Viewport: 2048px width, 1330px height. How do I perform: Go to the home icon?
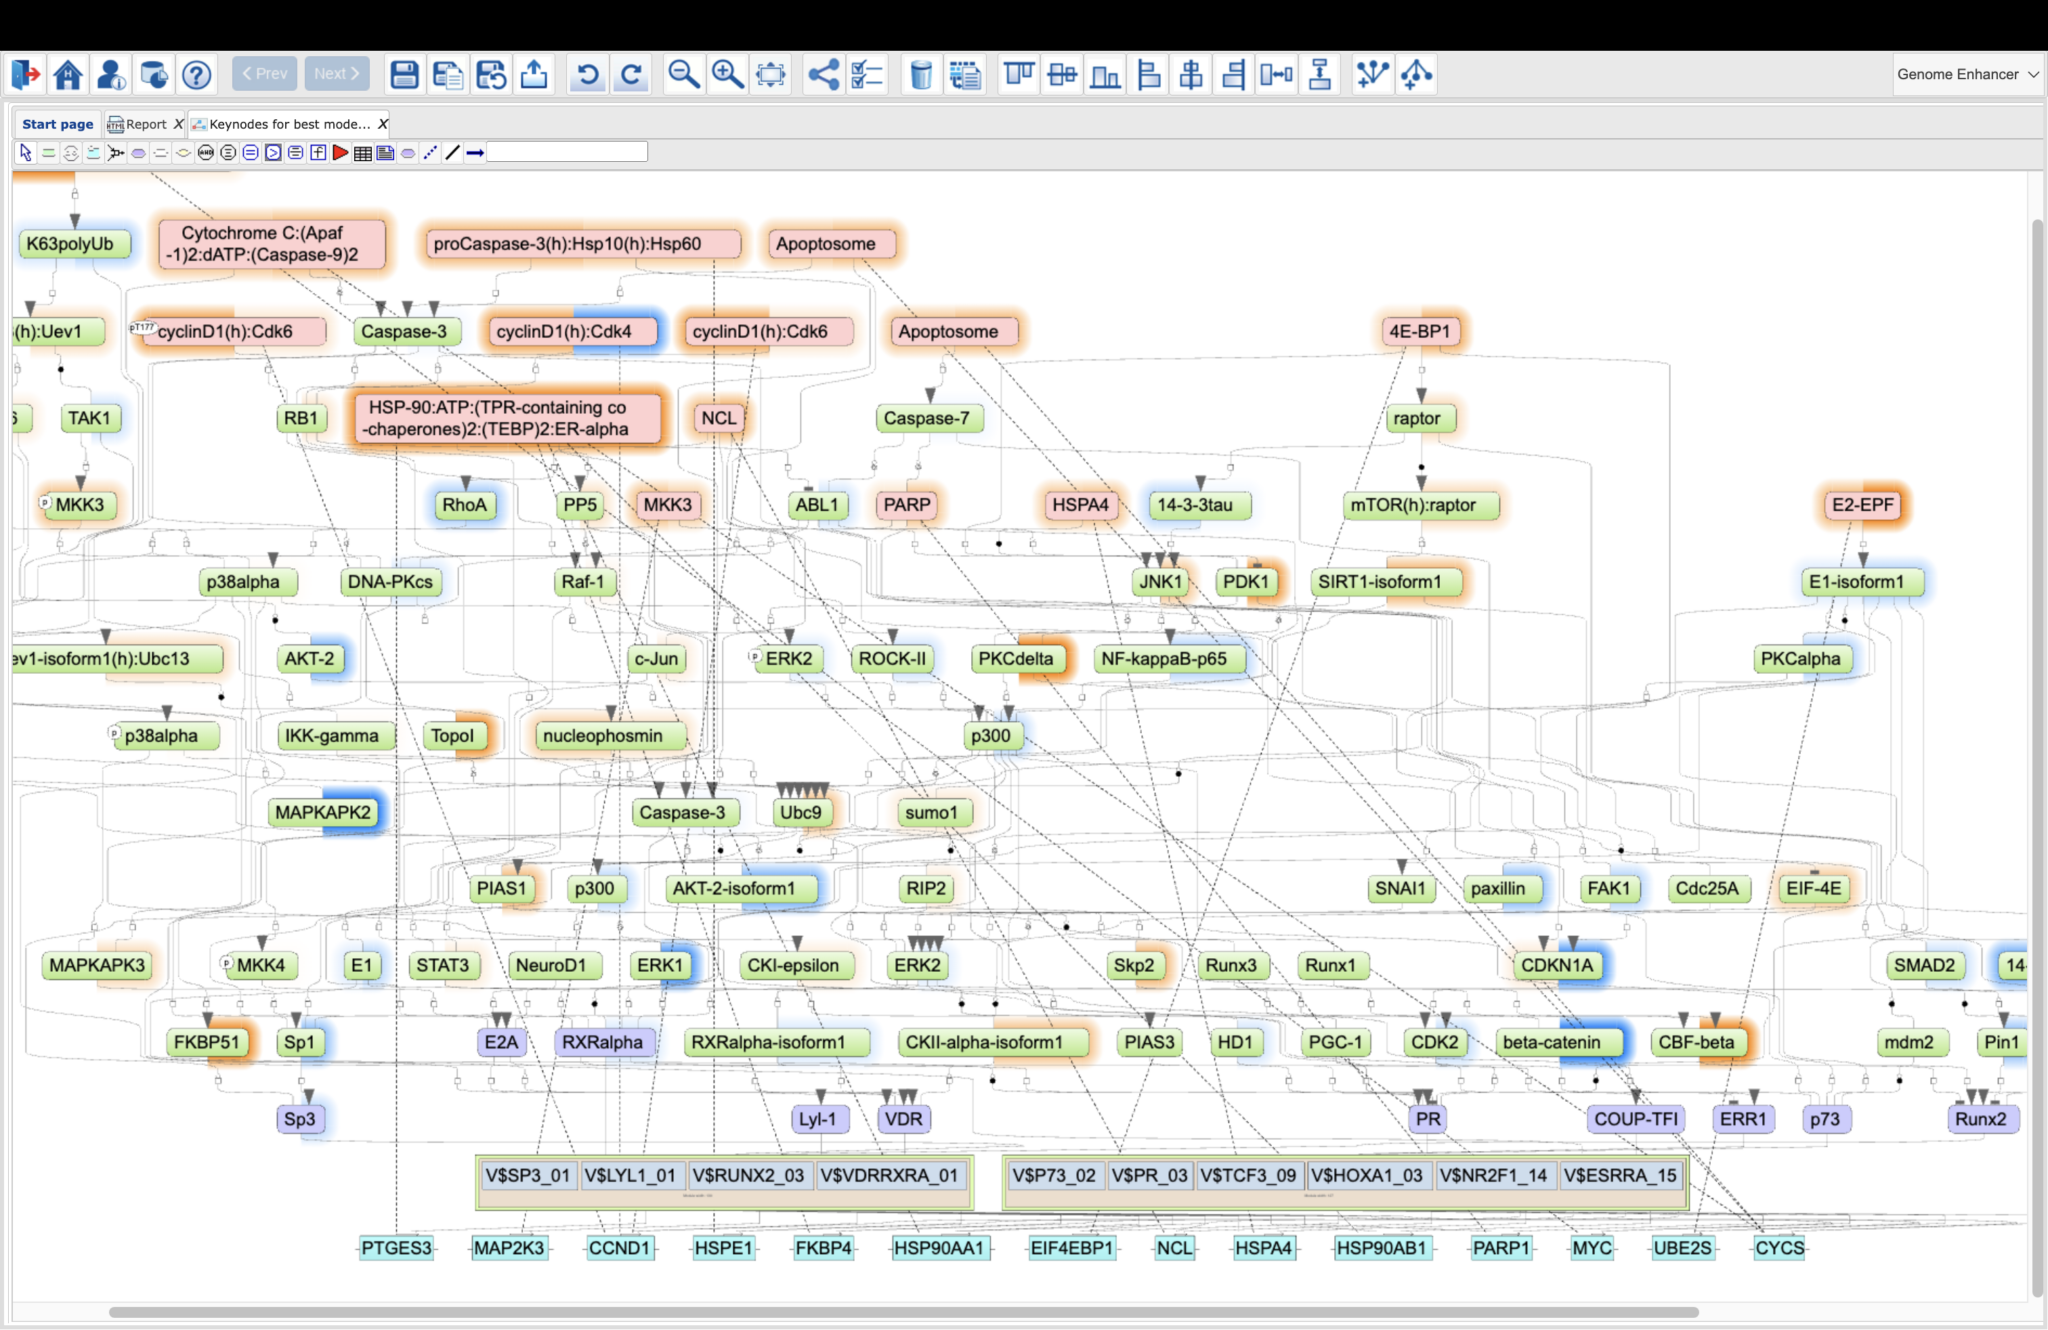click(x=68, y=74)
